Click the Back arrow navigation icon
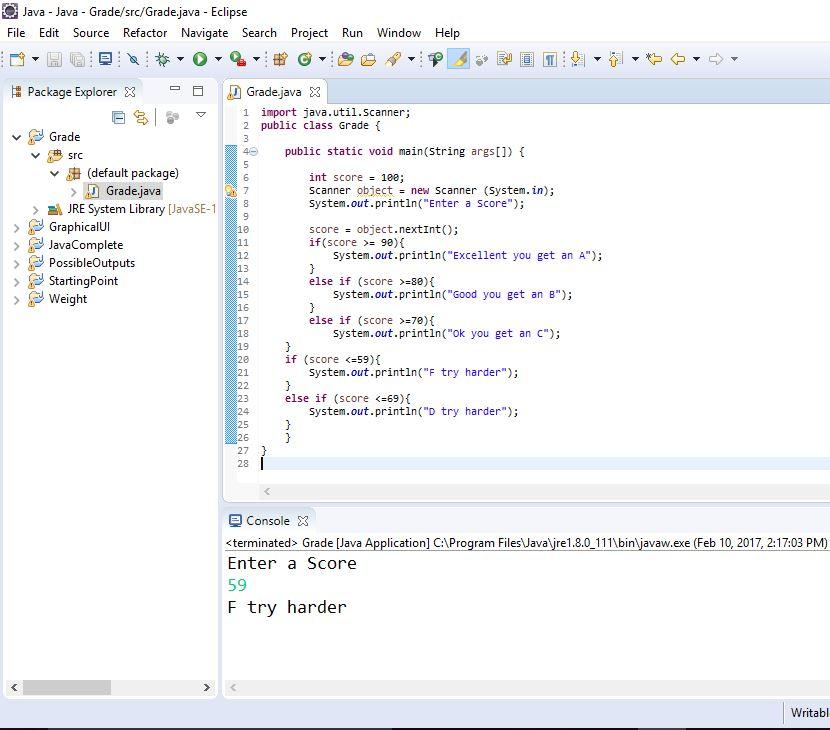 point(678,59)
